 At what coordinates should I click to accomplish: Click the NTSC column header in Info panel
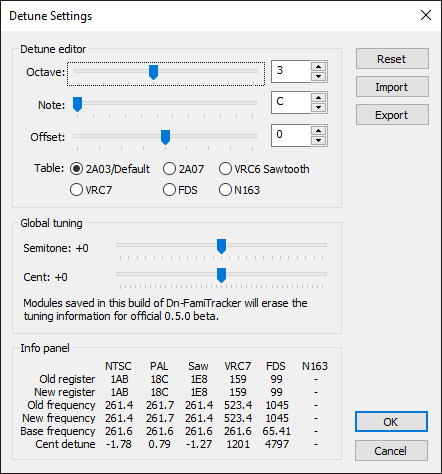pos(118,366)
